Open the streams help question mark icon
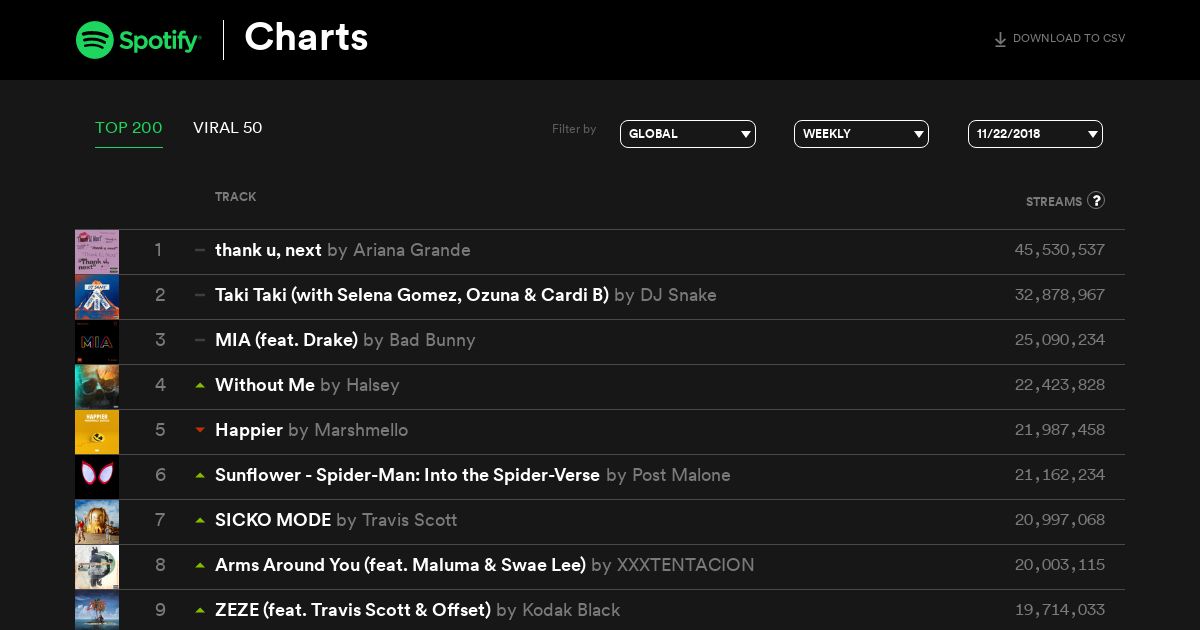1200x630 pixels. point(1096,200)
